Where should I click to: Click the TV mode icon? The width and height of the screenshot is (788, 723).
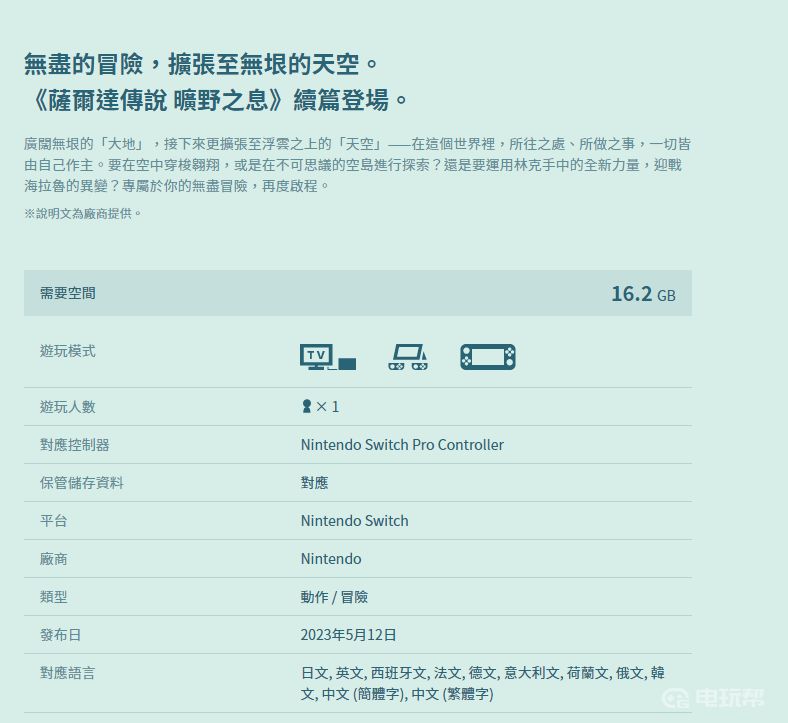[328, 357]
